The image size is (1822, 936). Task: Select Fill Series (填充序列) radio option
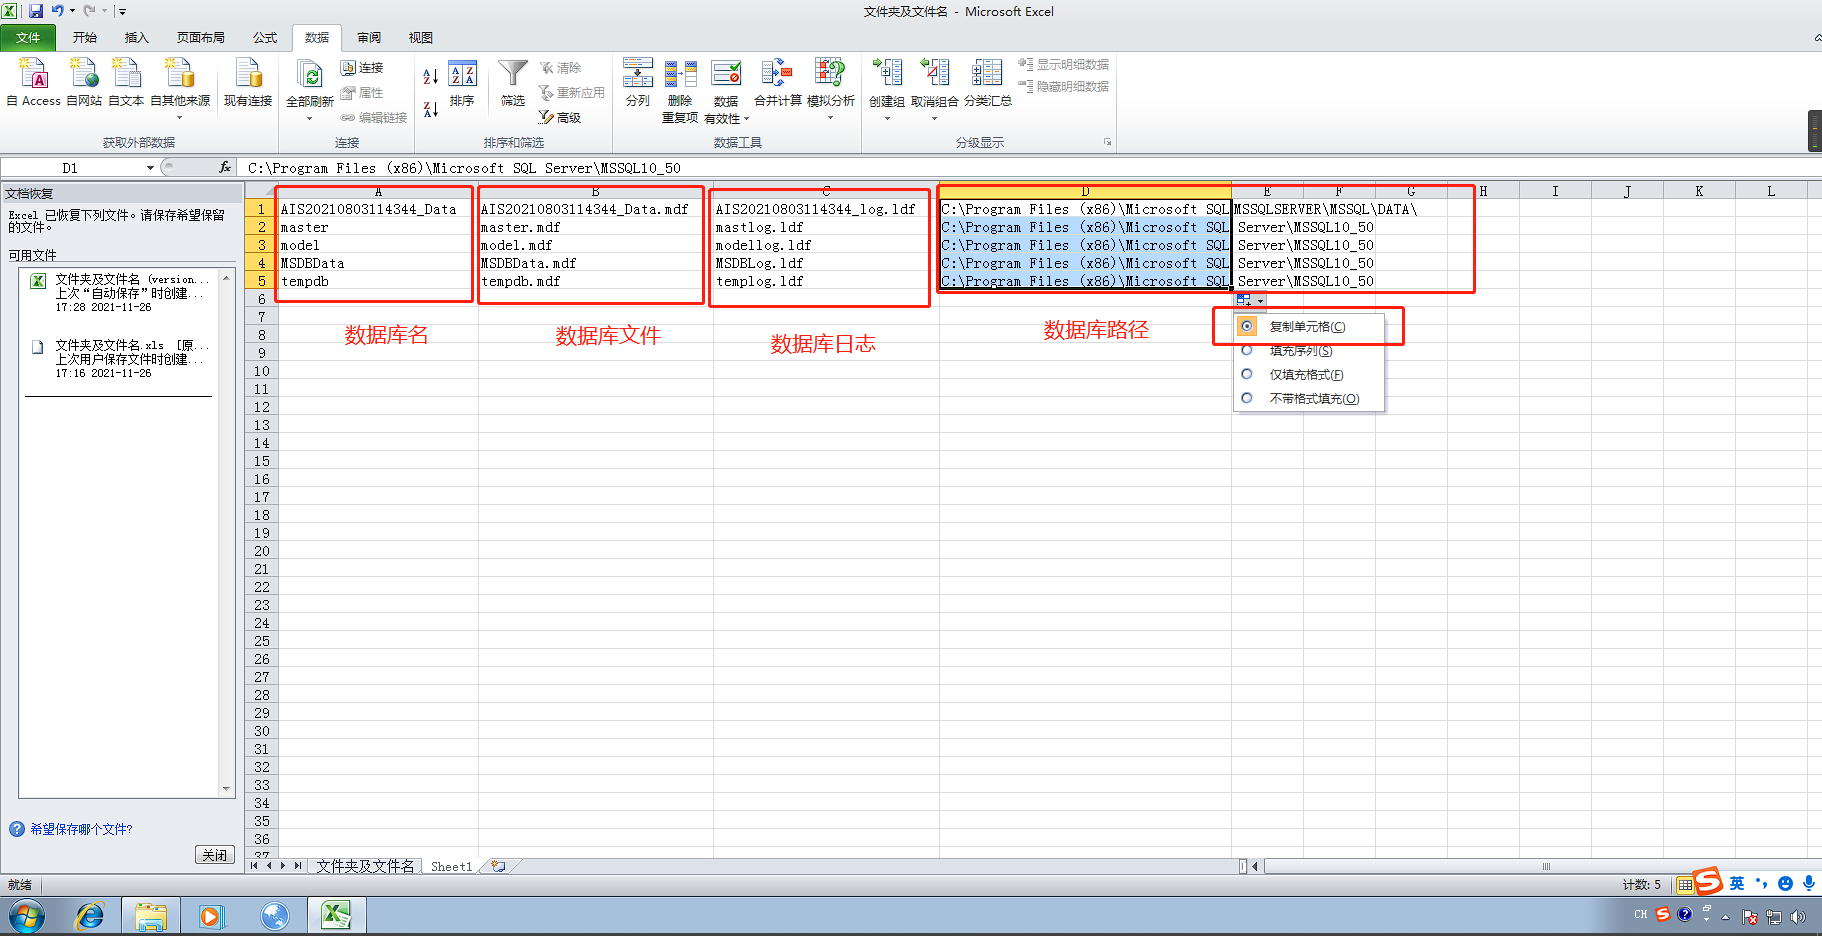click(x=1247, y=350)
